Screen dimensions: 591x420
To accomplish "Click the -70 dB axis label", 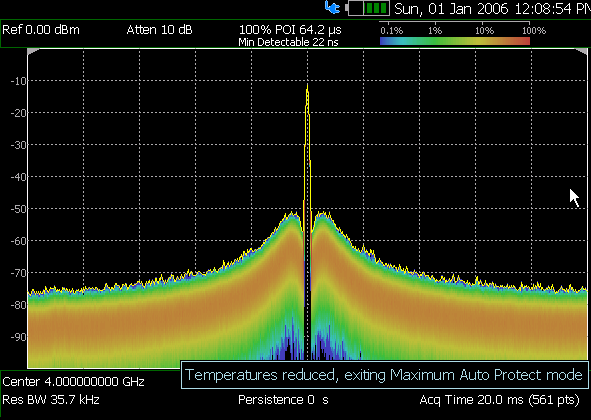I will (x=19, y=273).
